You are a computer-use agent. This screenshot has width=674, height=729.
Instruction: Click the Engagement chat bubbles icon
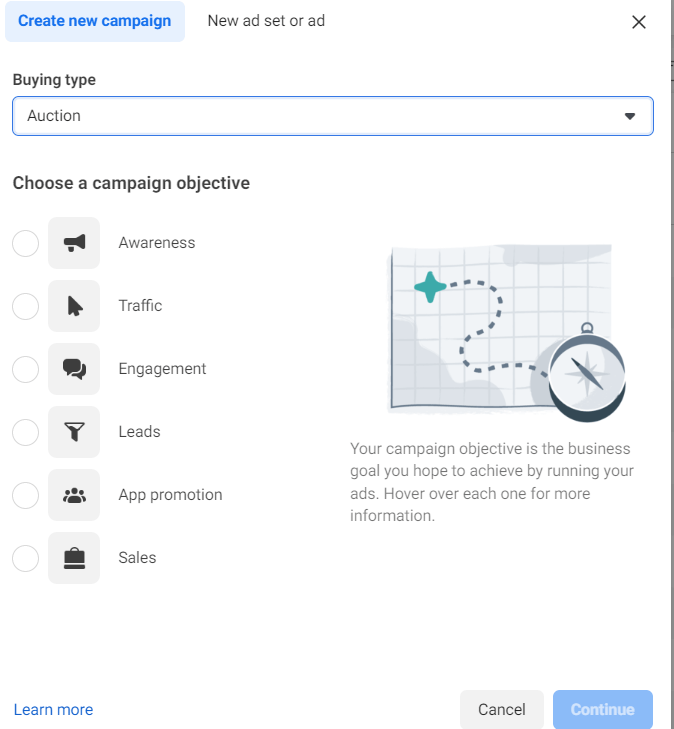[x=74, y=369]
